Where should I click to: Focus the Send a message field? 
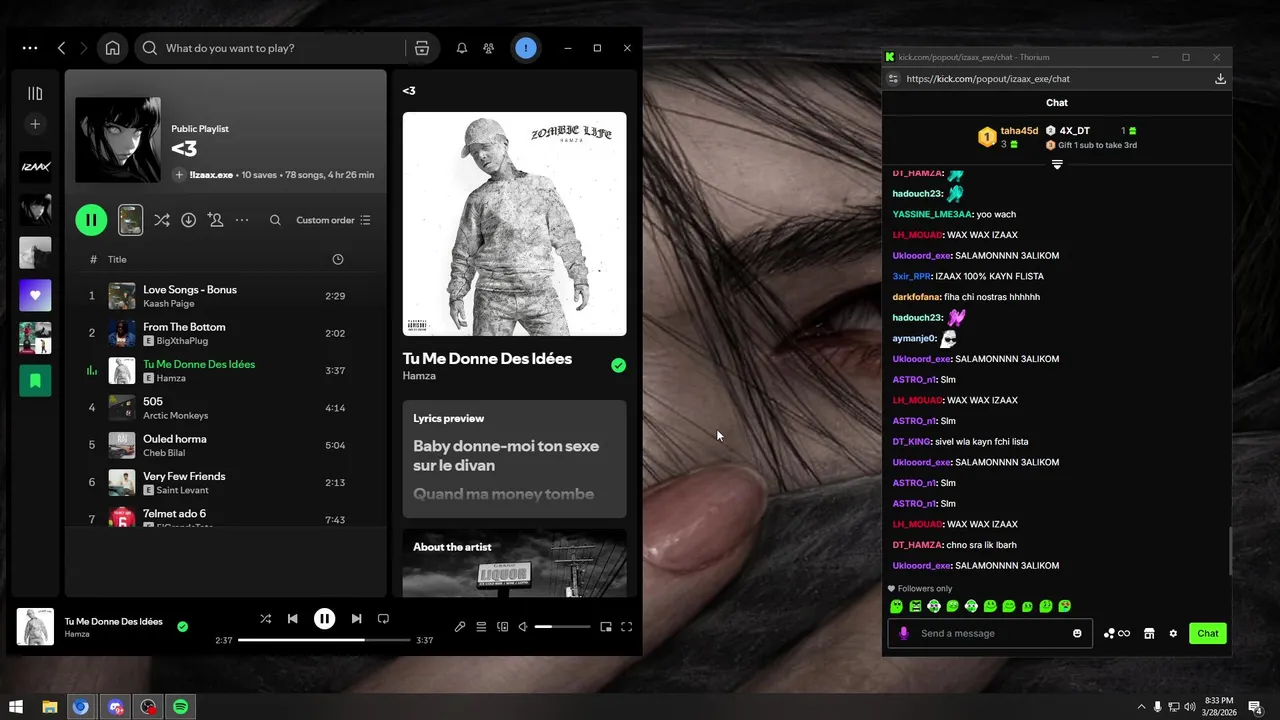coord(990,633)
